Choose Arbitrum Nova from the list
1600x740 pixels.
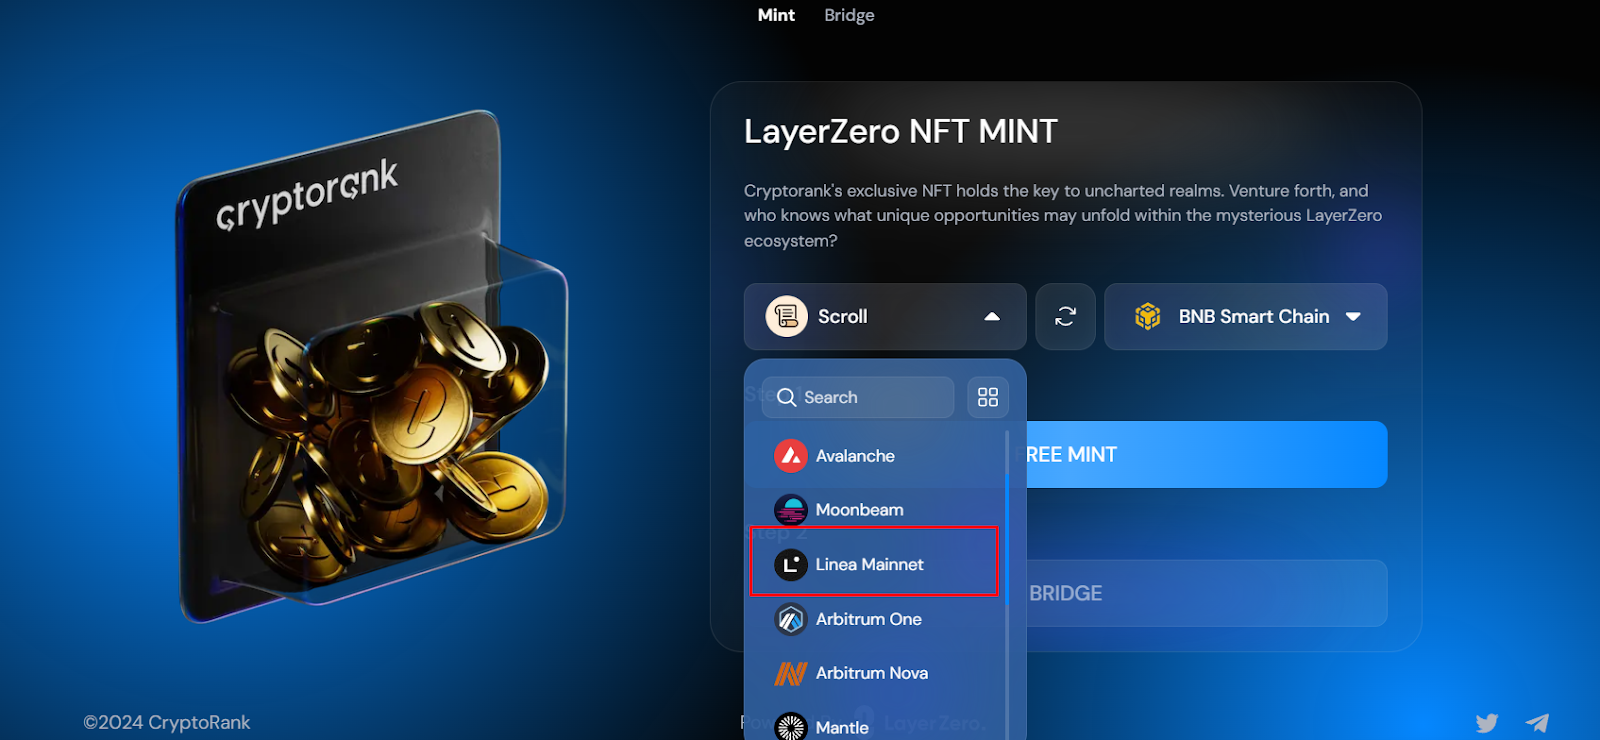(x=876, y=673)
